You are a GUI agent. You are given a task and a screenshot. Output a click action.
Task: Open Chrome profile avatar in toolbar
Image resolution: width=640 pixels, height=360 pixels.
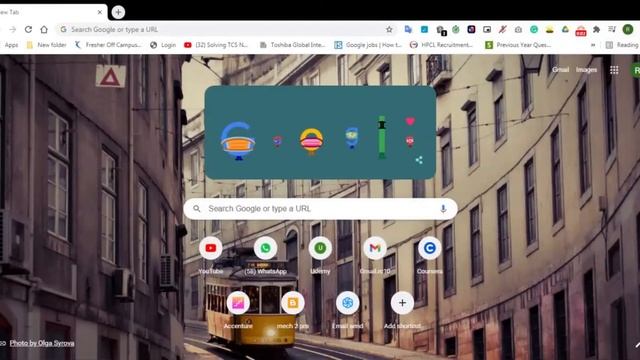(628, 29)
